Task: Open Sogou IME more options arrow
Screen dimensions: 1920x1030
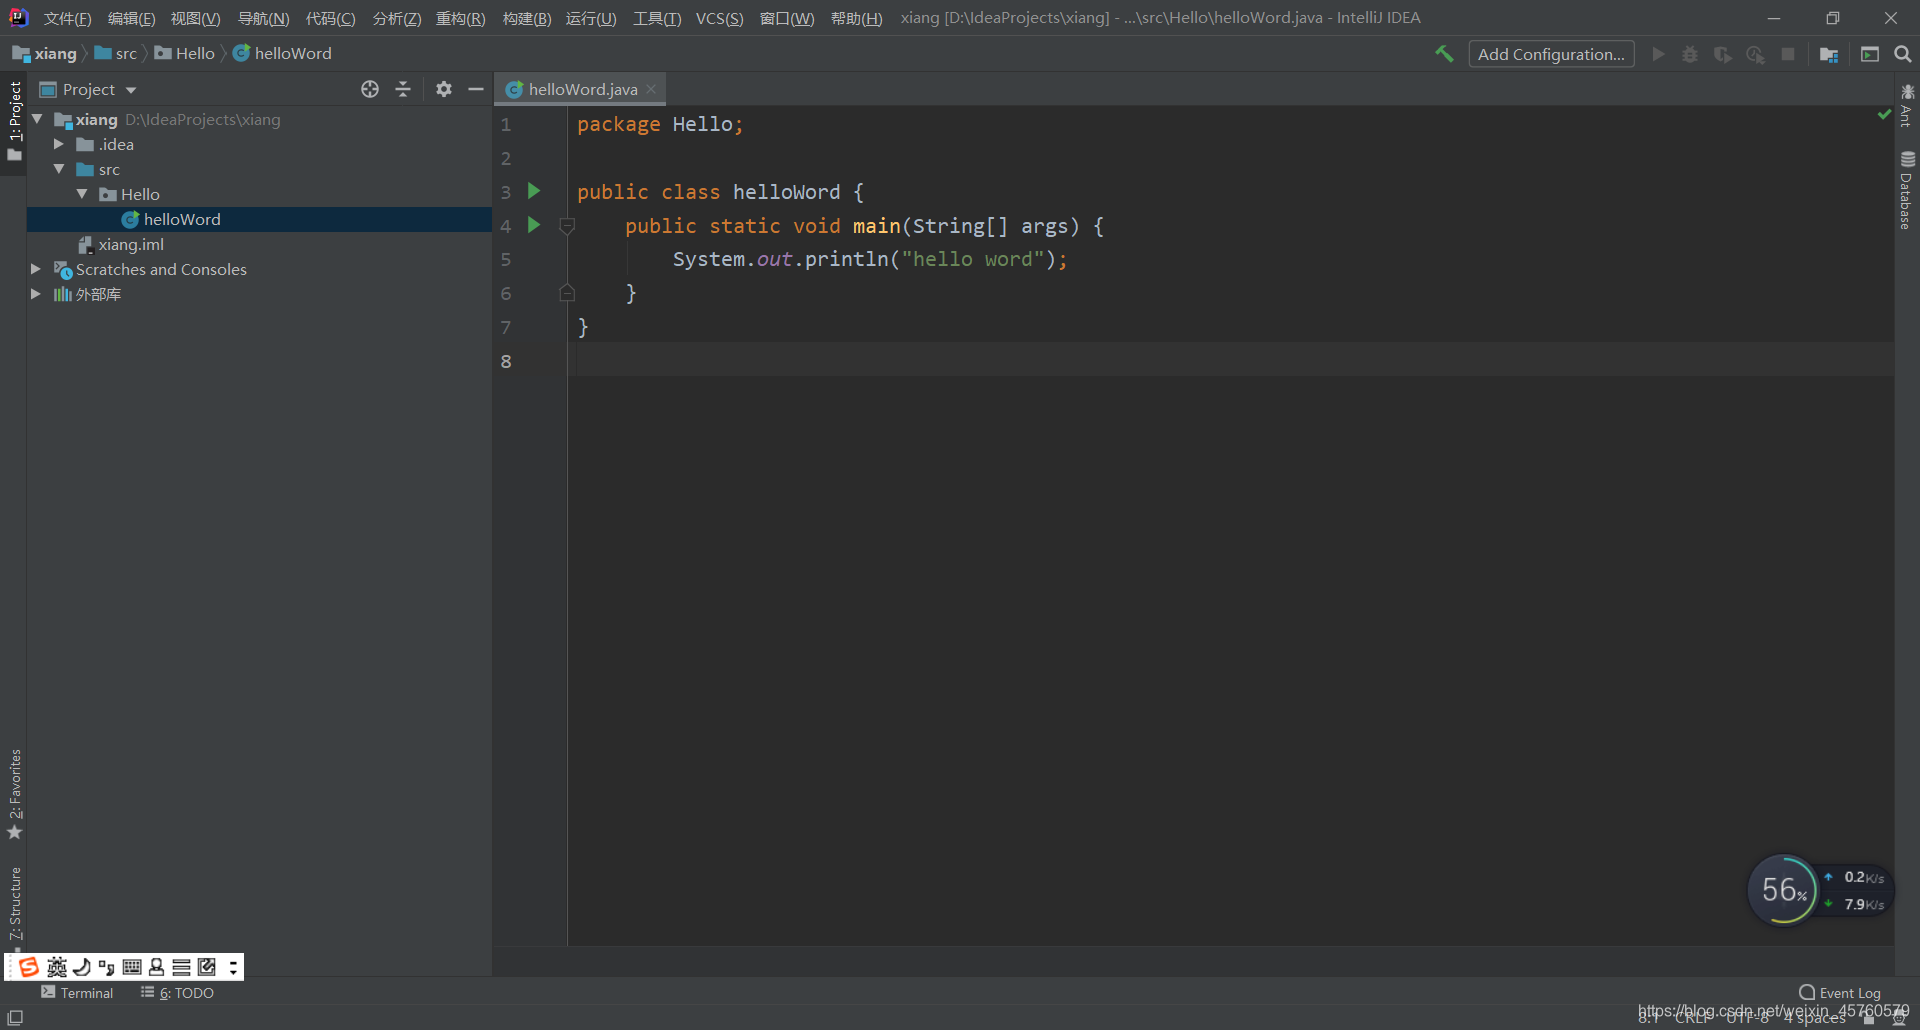Action: click(x=233, y=967)
